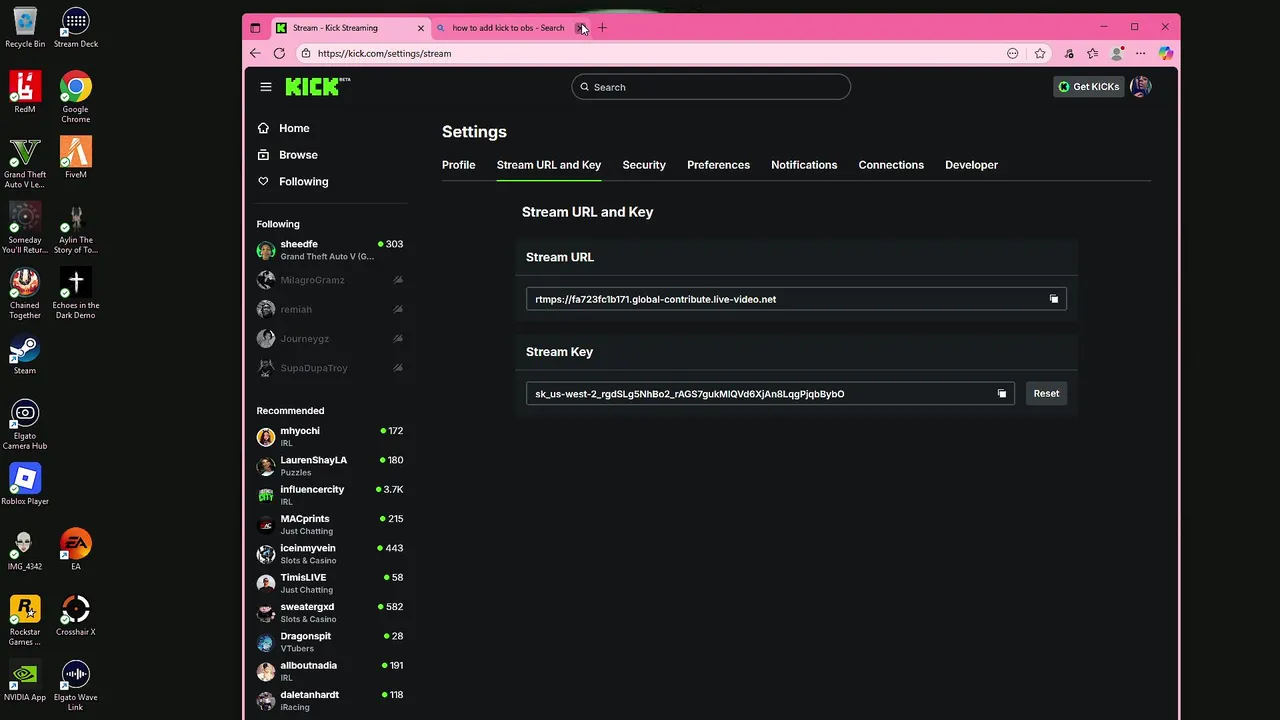Reset the stream key
The image size is (1280, 720).
point(1046,393)
